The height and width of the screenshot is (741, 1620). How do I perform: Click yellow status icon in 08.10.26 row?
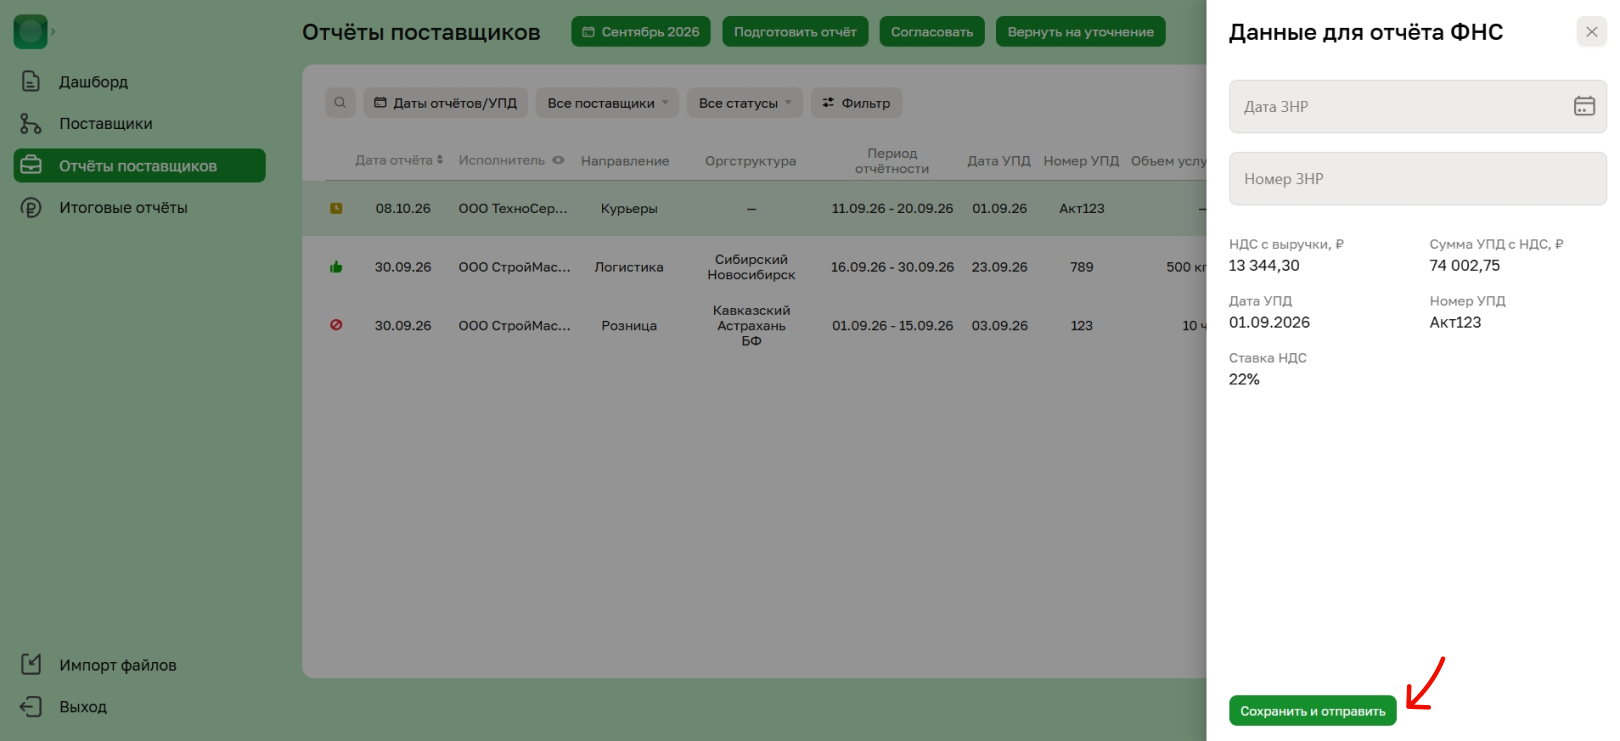336,208
